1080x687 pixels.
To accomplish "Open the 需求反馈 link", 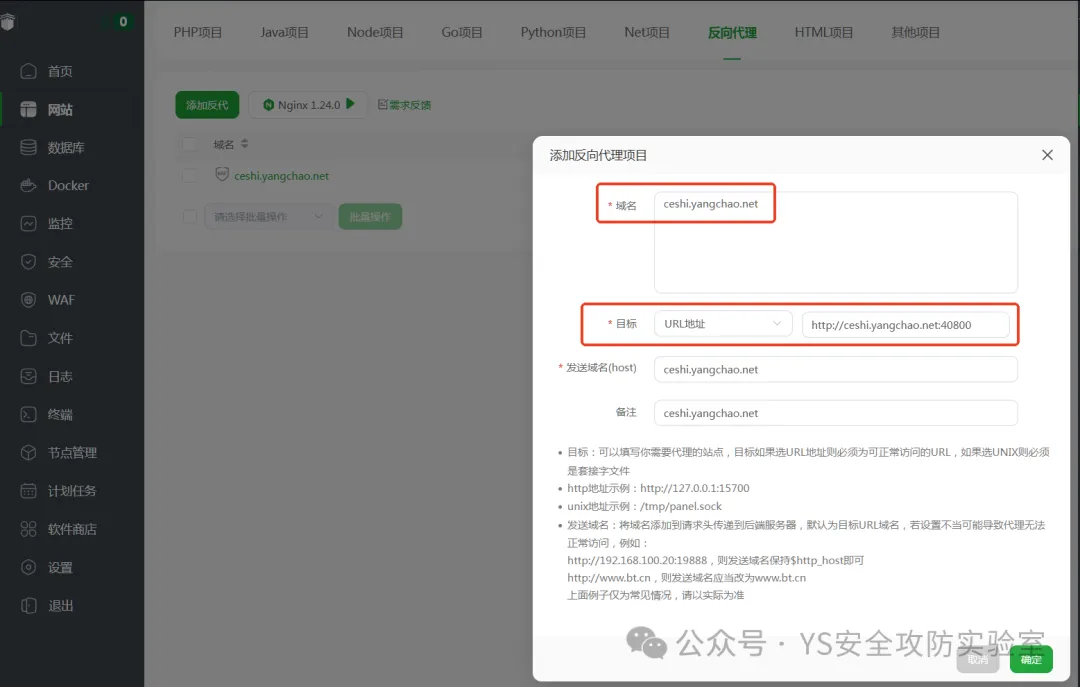I will 410,105.
